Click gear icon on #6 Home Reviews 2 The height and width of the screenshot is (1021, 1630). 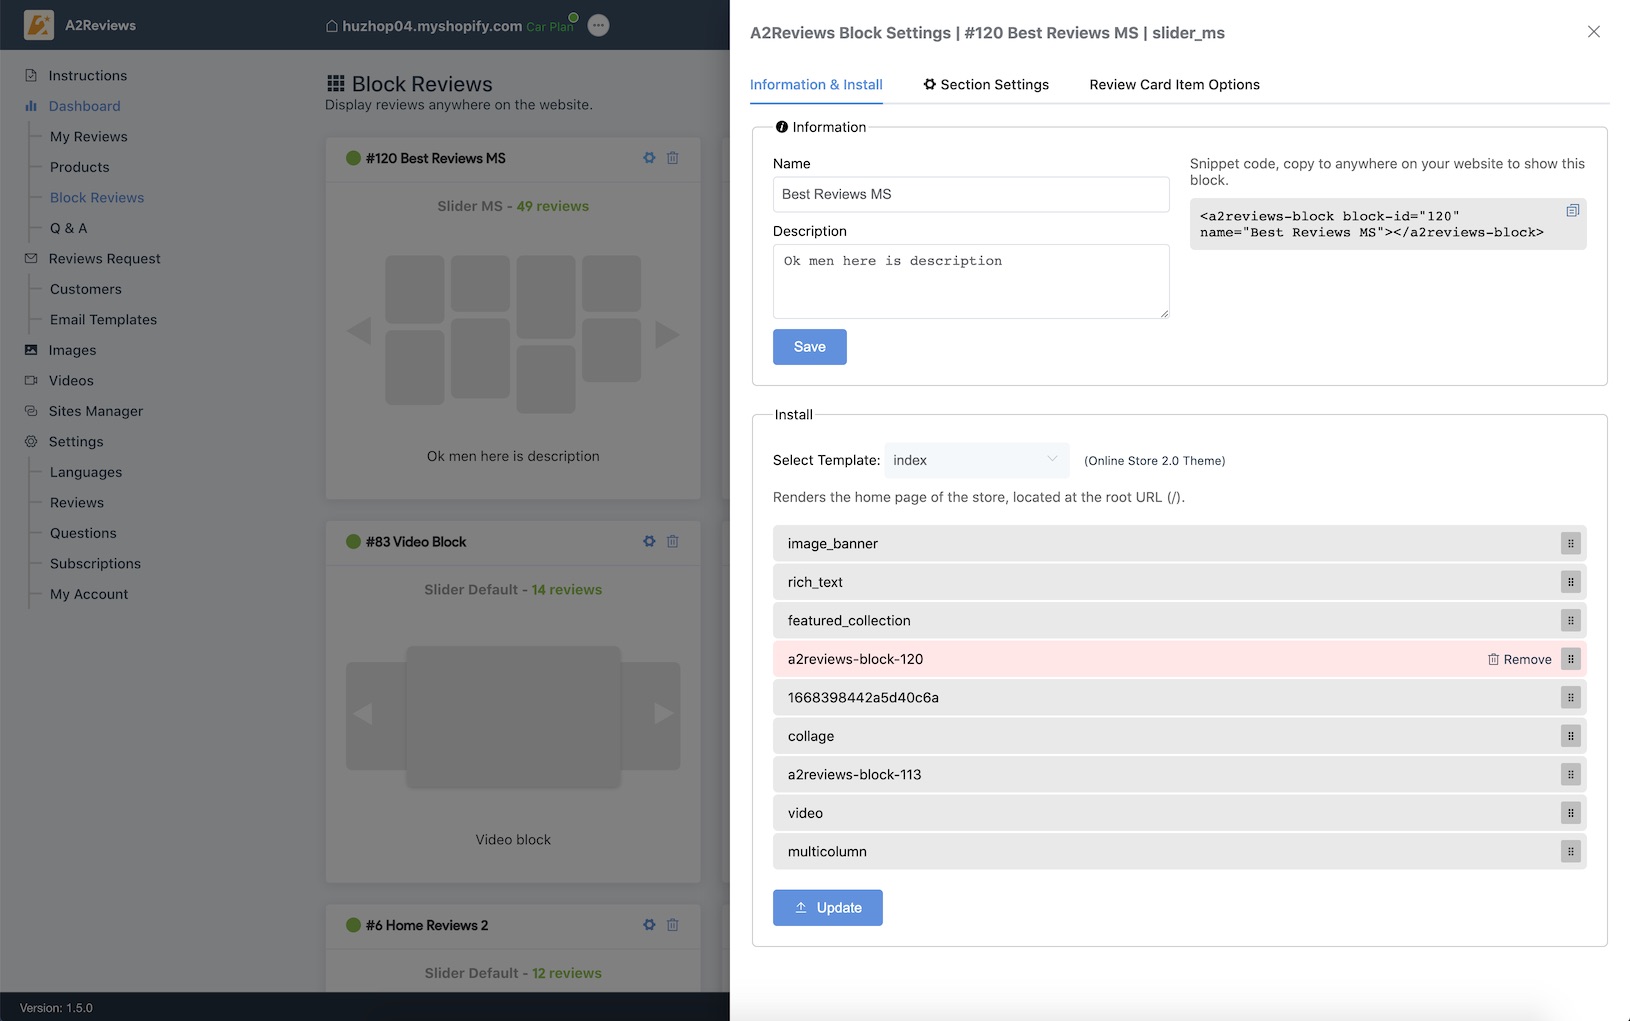pos(649,925)
